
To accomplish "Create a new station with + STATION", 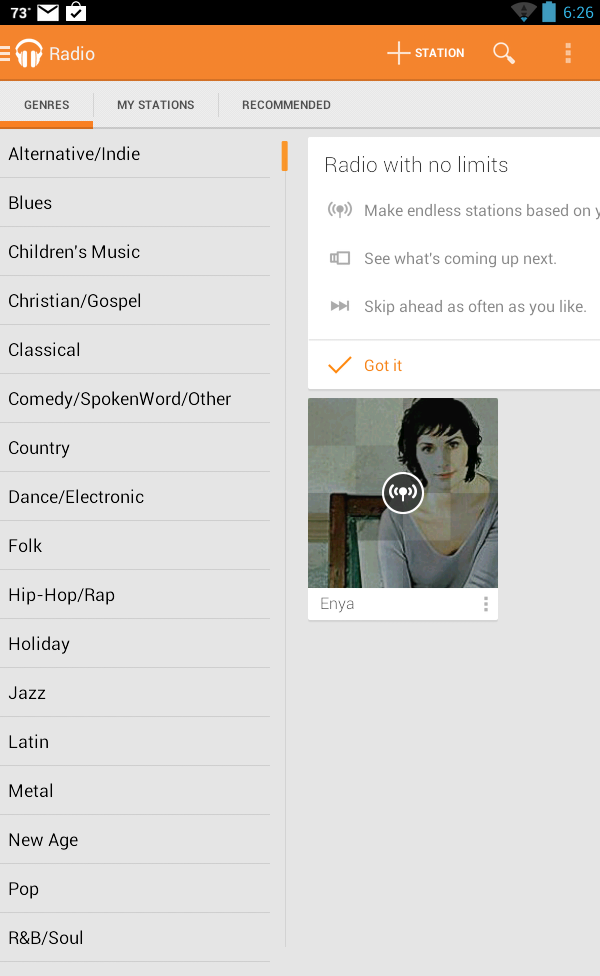I will click(424, 52).
